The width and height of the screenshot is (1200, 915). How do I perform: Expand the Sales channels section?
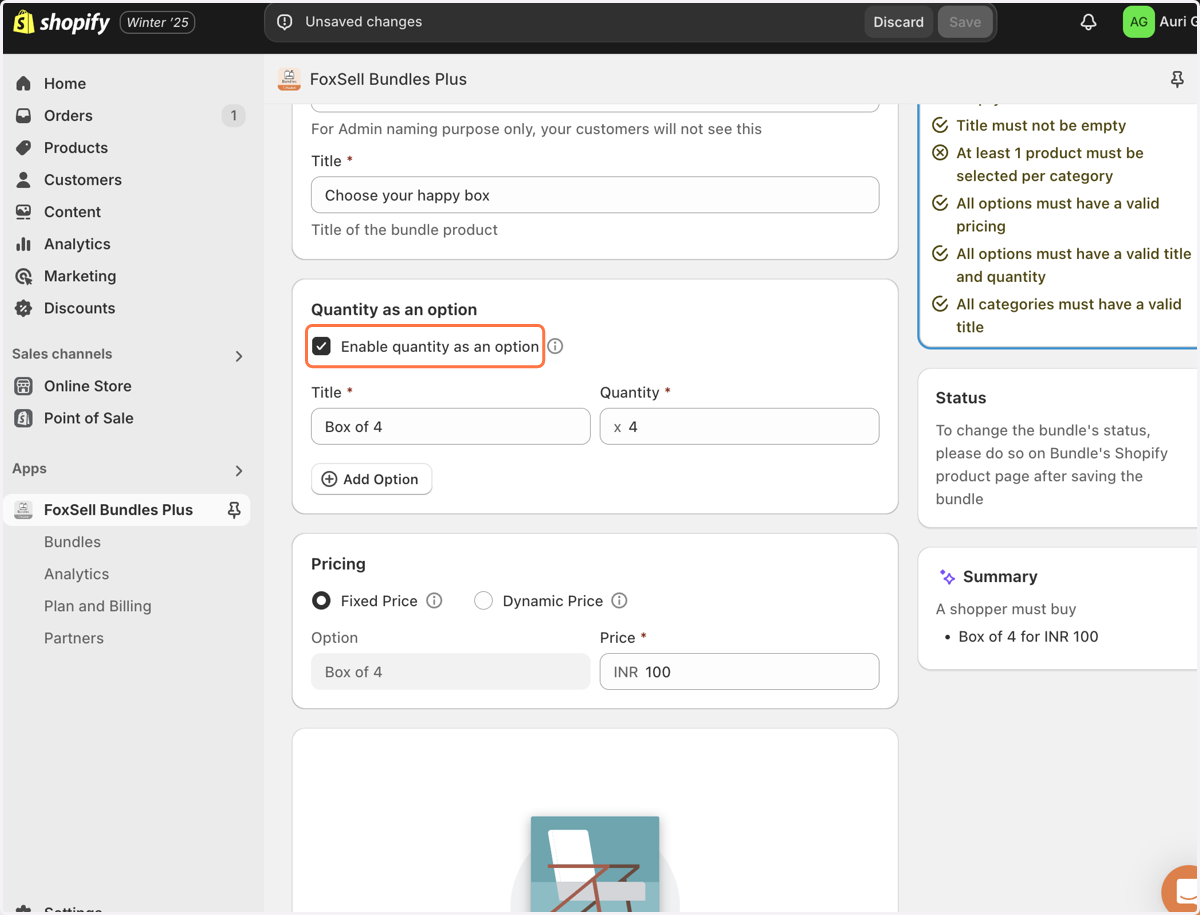[x=238, y=355]
